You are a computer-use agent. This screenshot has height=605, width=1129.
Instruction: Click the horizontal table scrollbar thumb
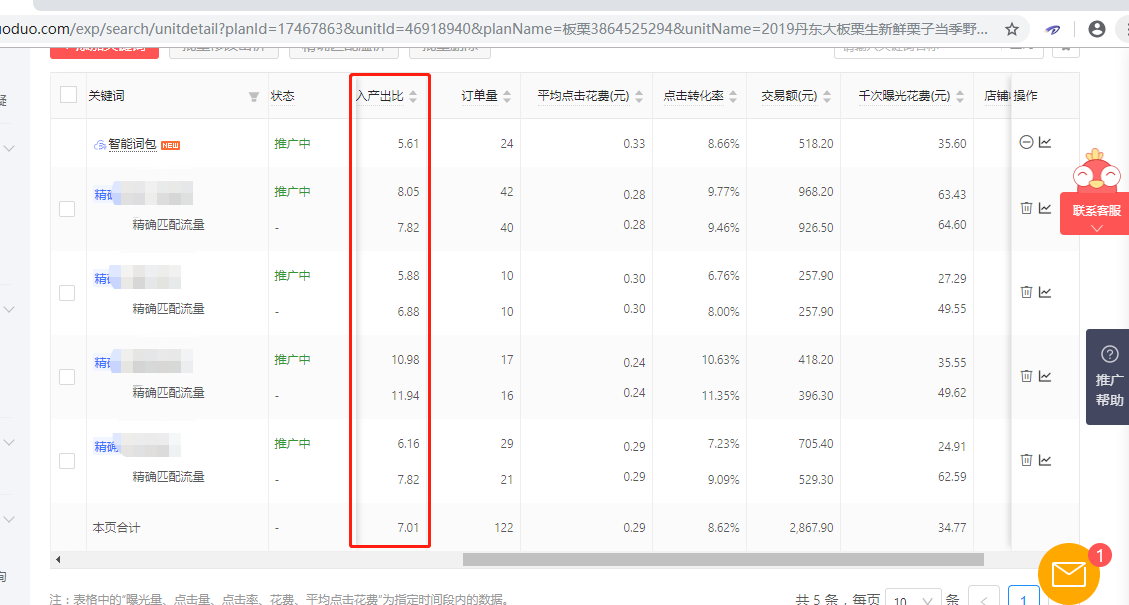pos(723,560)
